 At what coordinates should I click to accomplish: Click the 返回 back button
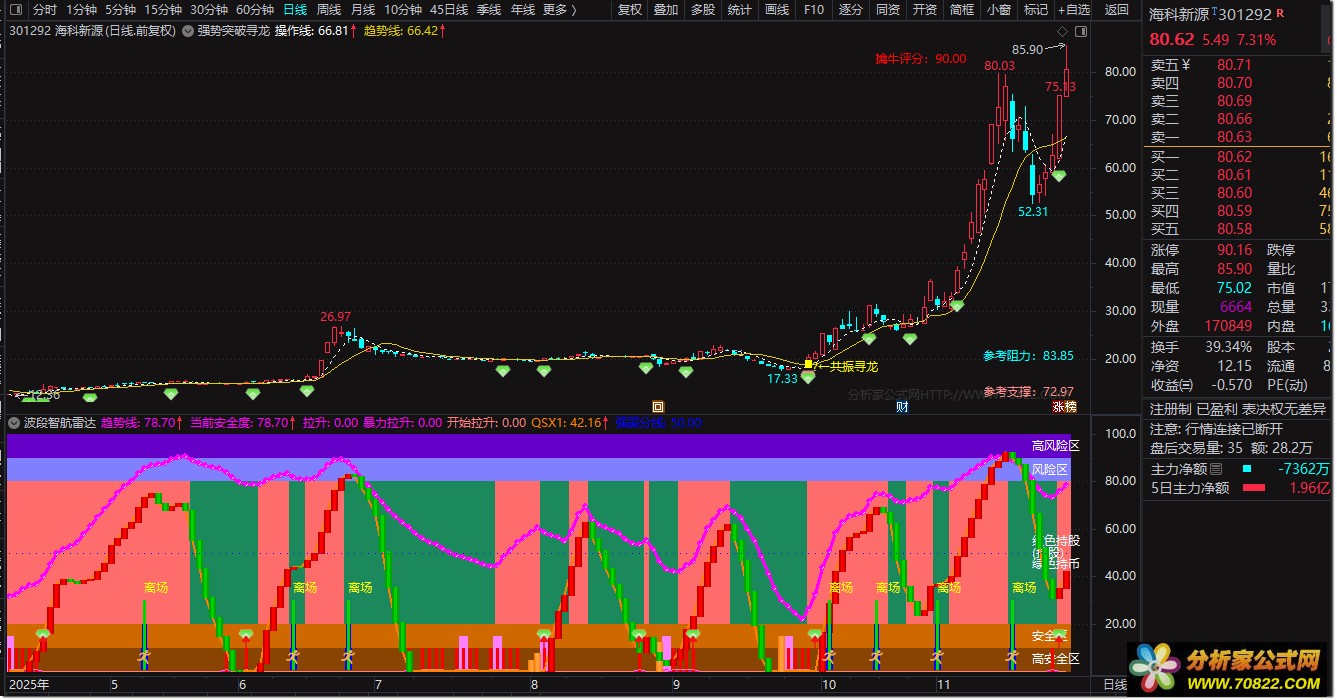coord(1117,10)
